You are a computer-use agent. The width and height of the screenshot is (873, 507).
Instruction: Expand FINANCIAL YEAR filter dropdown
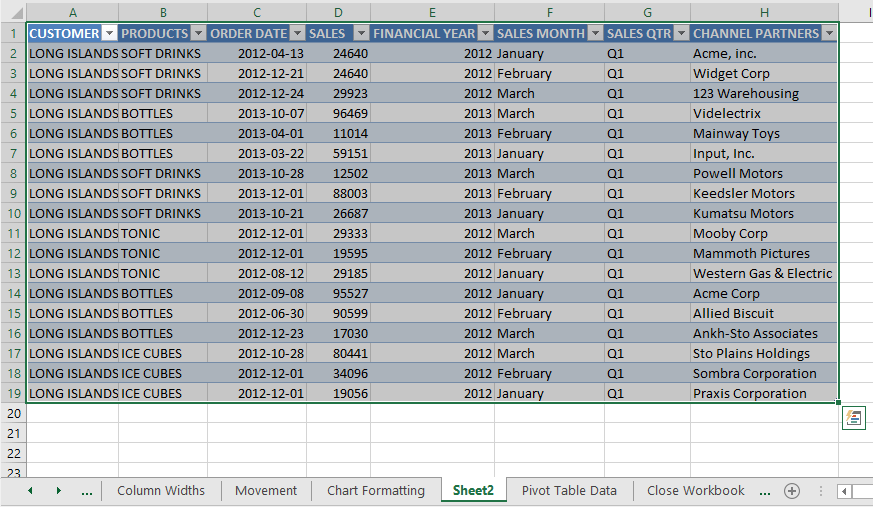pos(485,34)
